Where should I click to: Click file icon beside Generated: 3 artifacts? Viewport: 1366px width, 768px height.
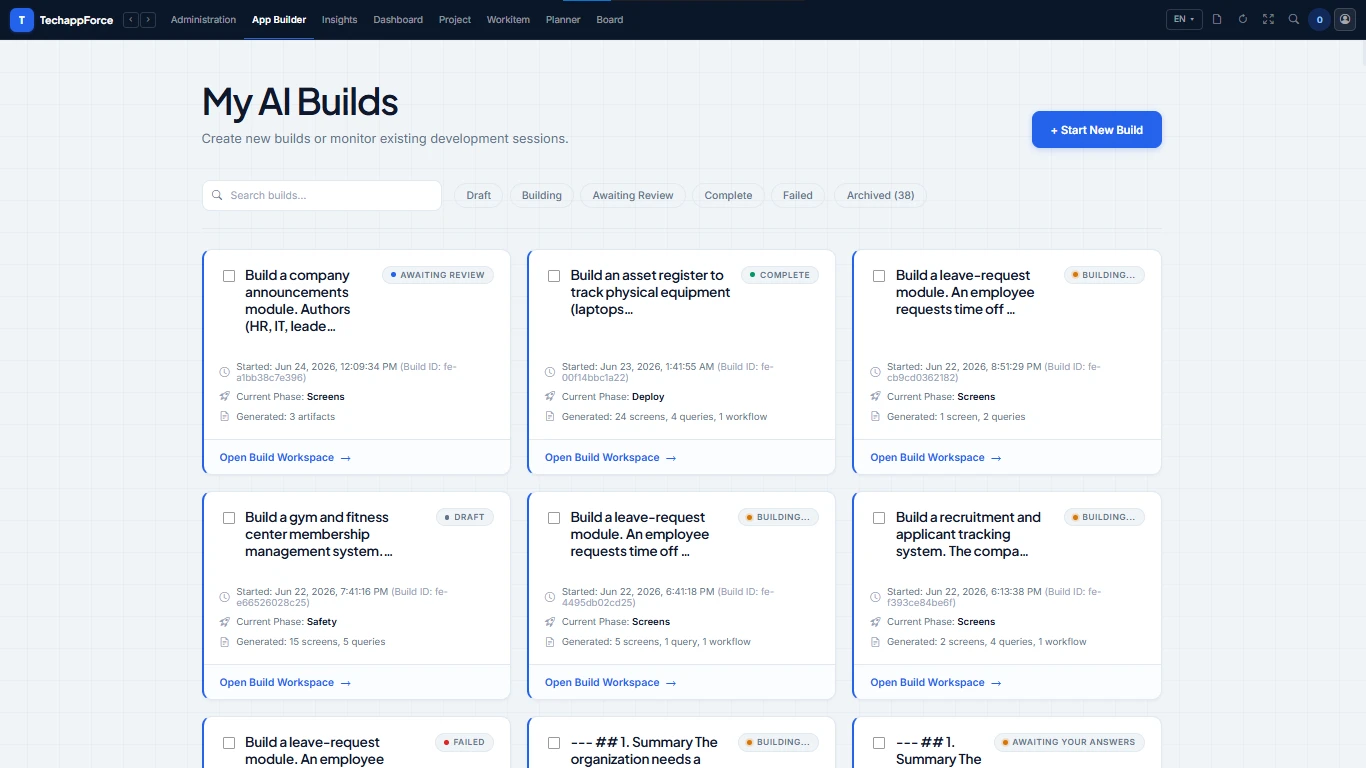coord(224,417)
